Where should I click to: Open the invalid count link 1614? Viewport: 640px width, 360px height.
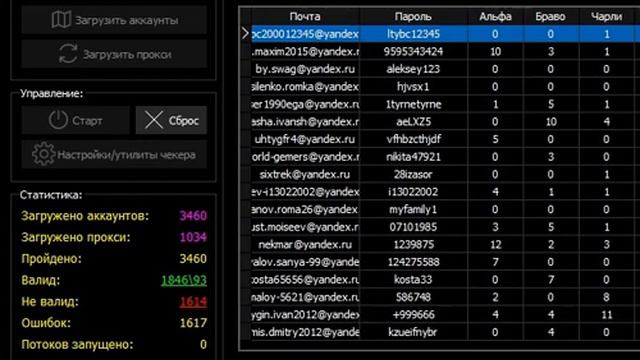pyautogui.click(x=193, y=302)
